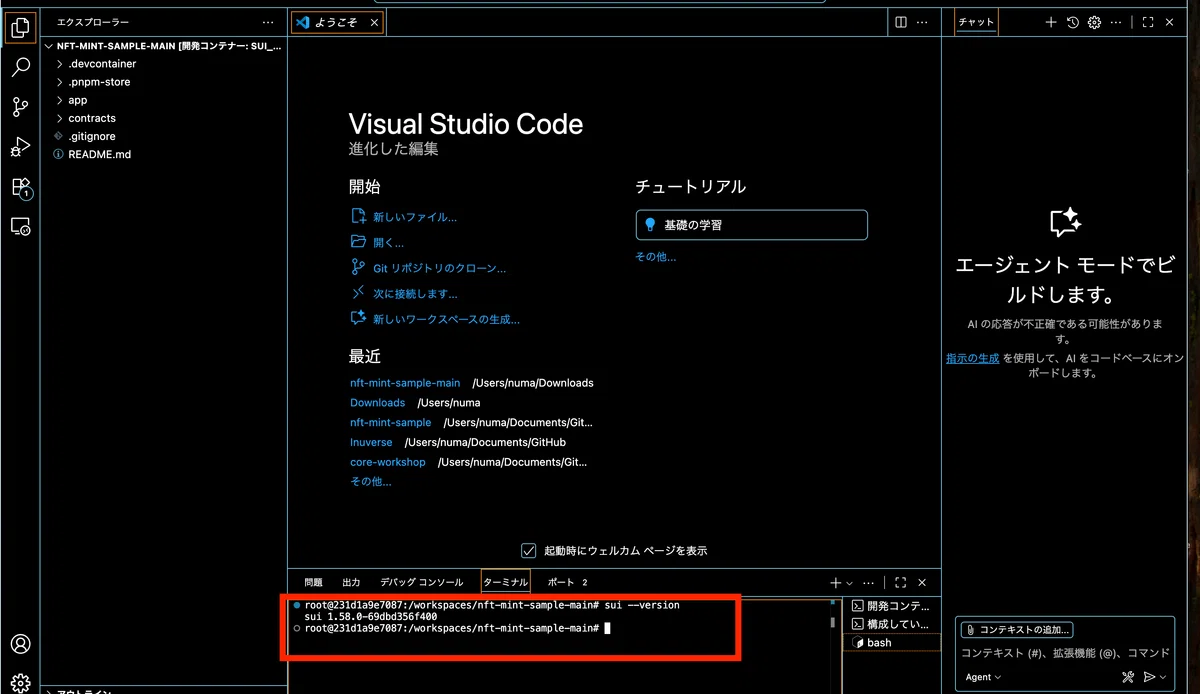Viewport: 1200px width, 694px height.
Task: Configure chat tools wrench icon
Action: [x=1128, y=677]
